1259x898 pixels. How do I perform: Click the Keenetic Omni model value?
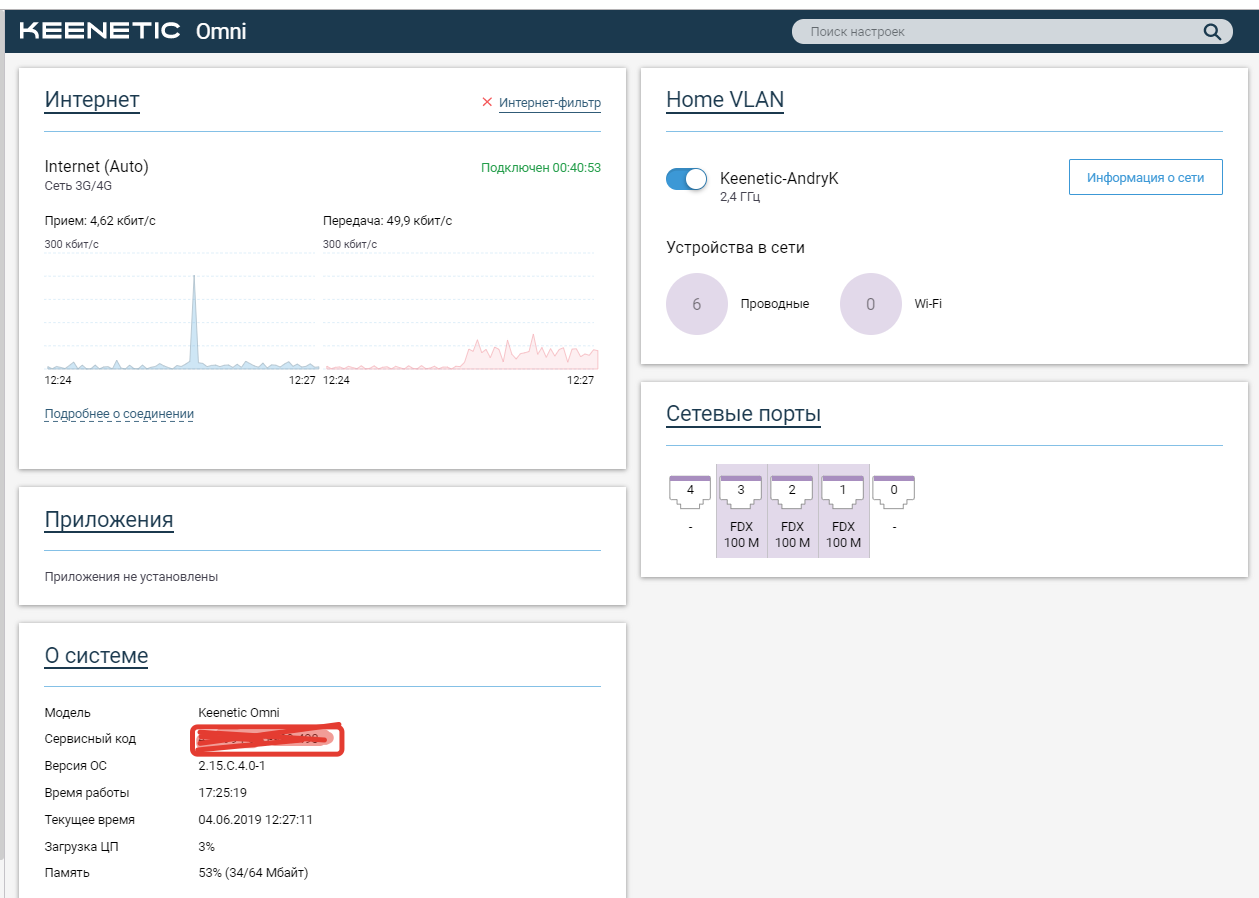click(x=239, y=713)
